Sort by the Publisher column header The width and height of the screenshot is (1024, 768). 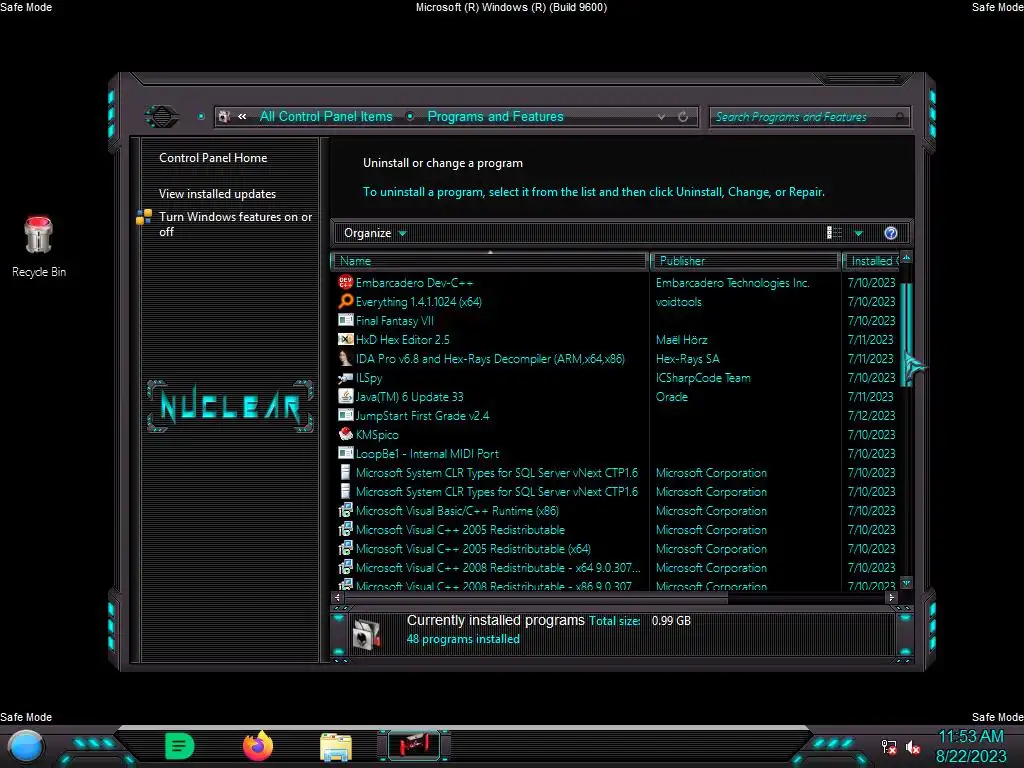pos(745,261)
